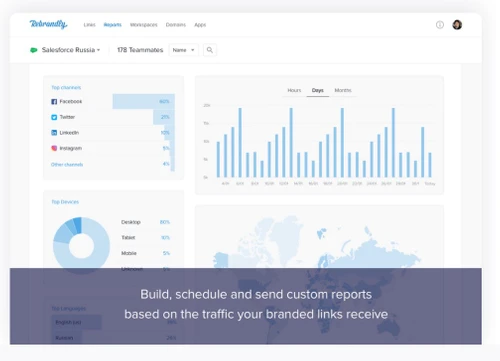
Task: Click the 178 Teammates label
Action: pyautogui.click(x=140, y=50)
